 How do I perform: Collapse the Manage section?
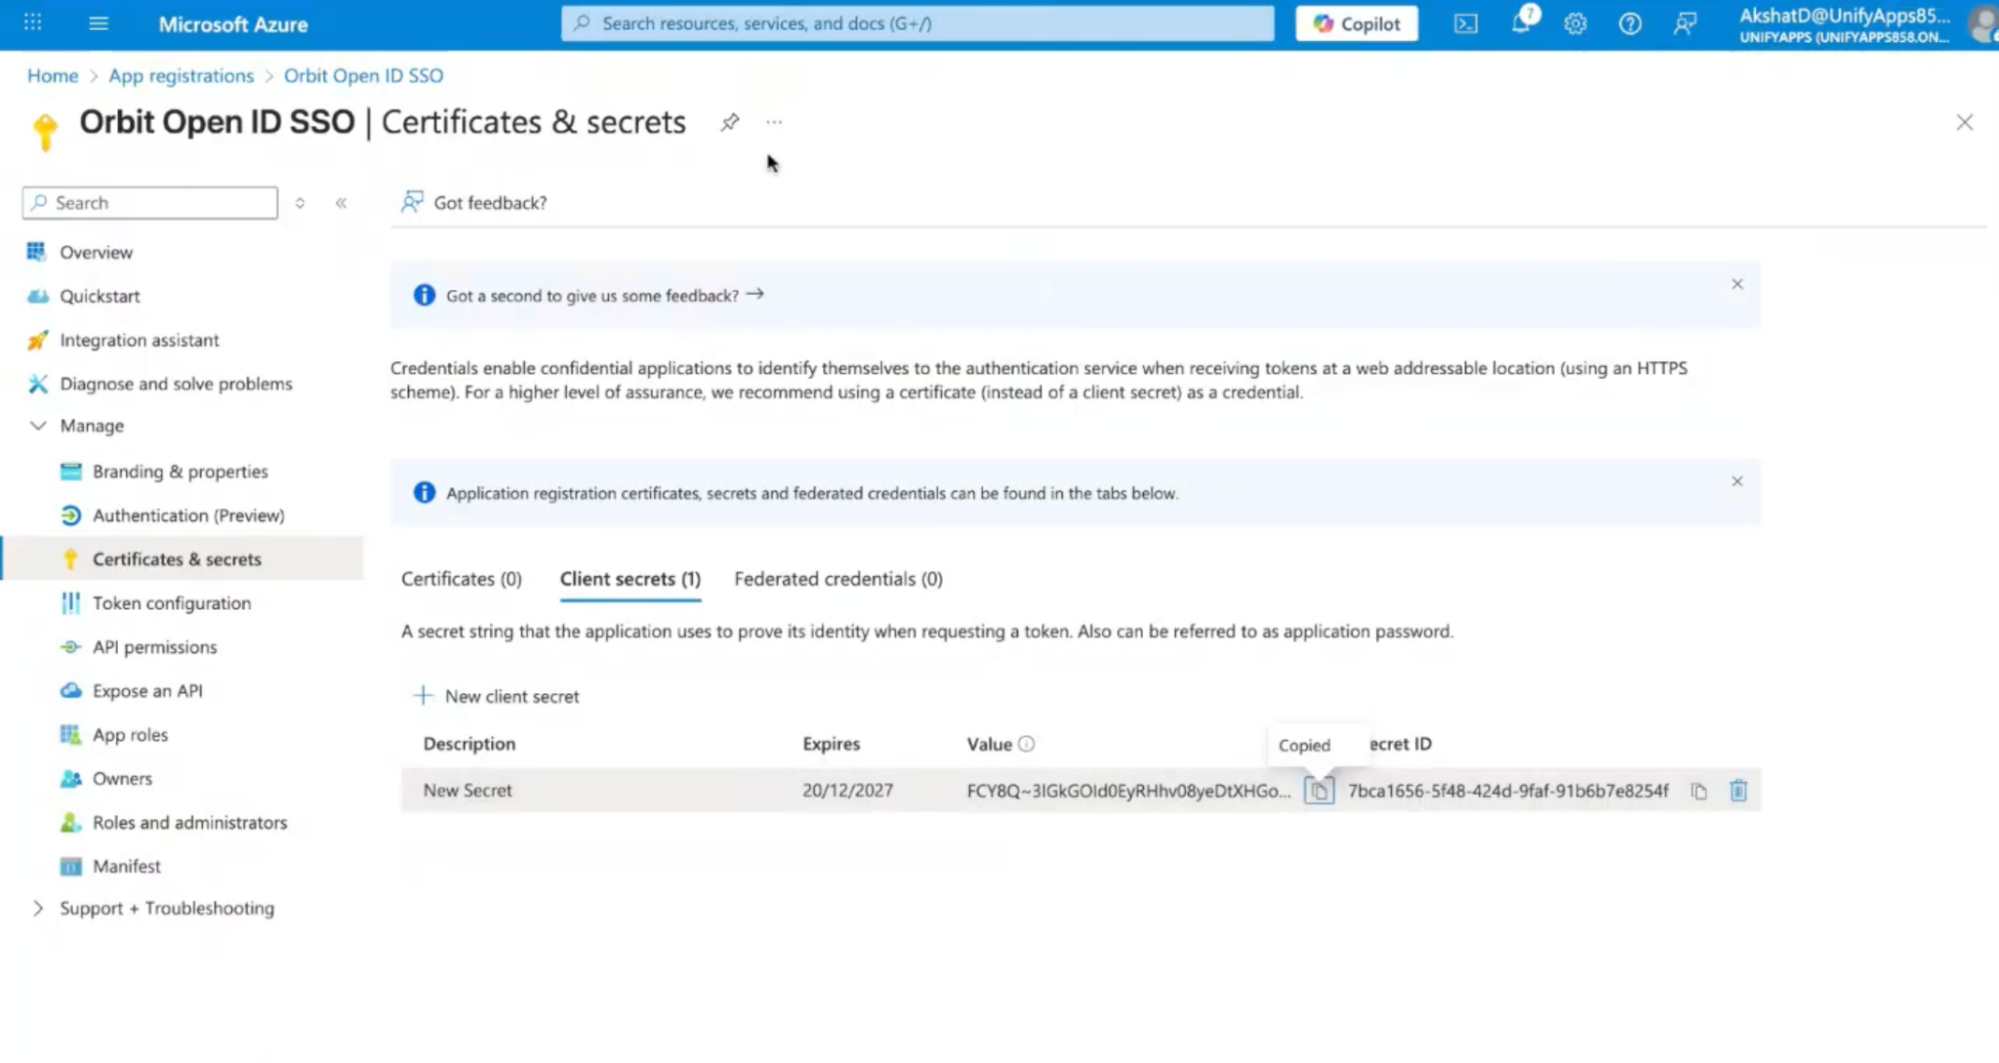coord(38,425)
